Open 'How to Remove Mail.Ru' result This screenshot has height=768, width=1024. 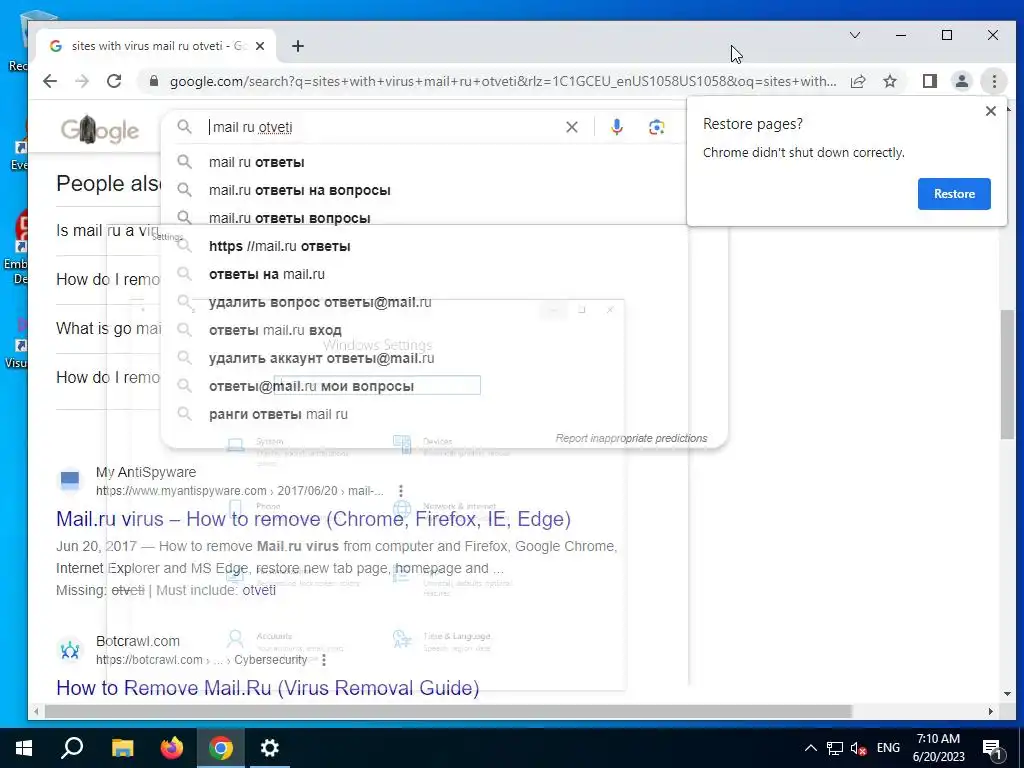click(x=268, y=688)
